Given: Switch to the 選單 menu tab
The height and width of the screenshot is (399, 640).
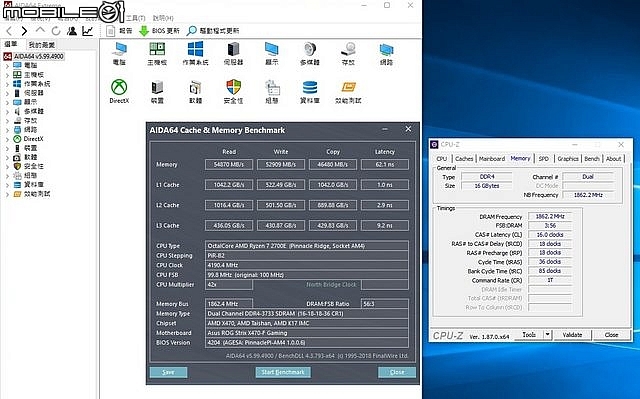Looking at the screenshot, I should tap(11, 44).
